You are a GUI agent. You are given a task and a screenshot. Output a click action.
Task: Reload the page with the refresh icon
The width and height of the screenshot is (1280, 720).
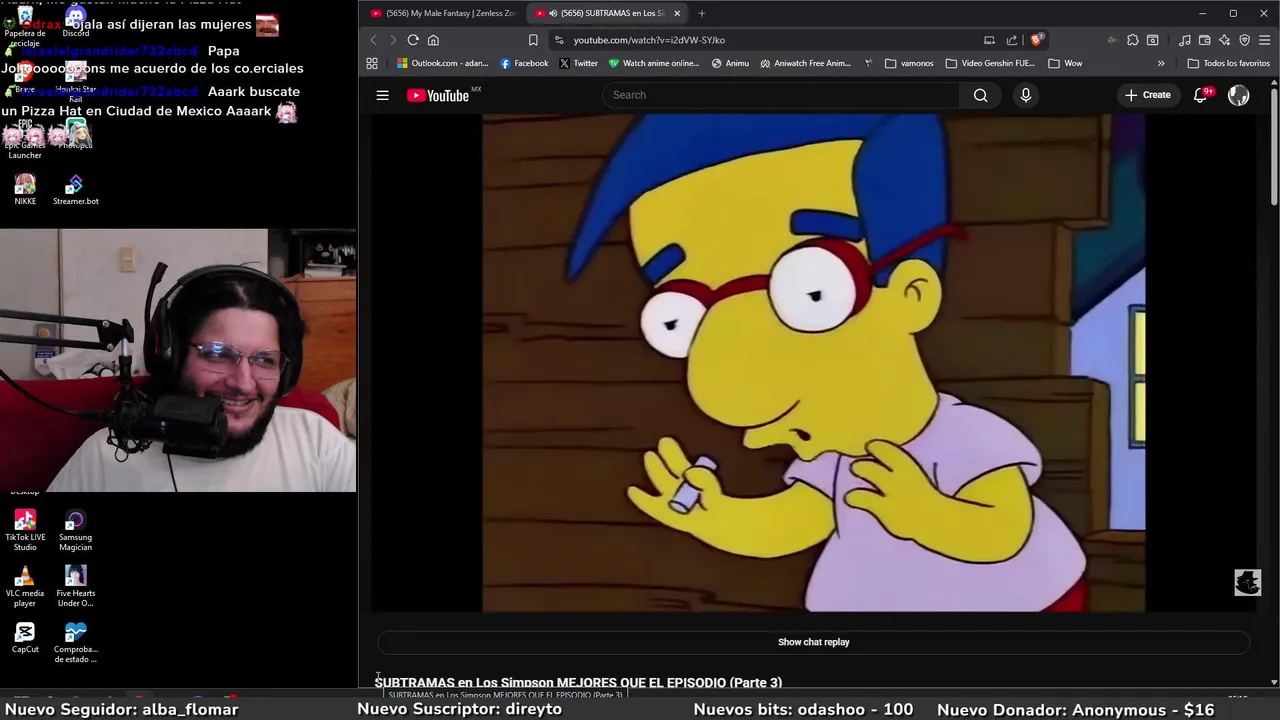413,40
